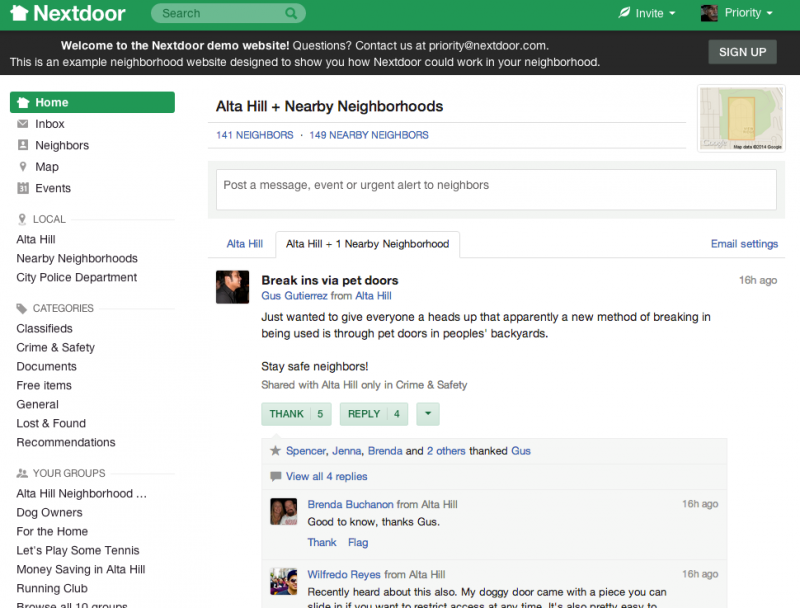Click Spencer in thanked list
Viewport: 800px width, 608px height.
pos(306,451)
